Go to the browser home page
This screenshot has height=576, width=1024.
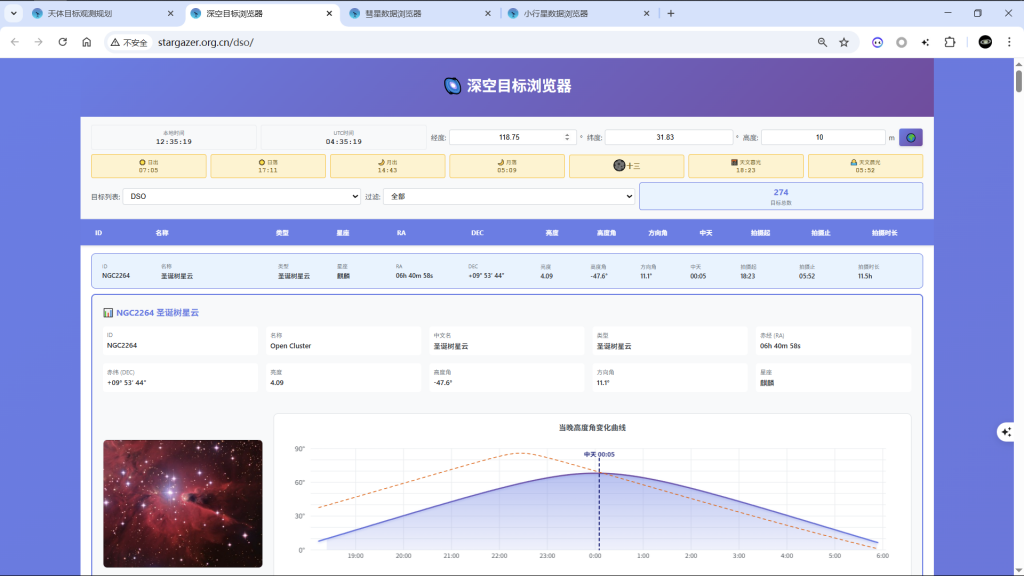tap(87, 42)
